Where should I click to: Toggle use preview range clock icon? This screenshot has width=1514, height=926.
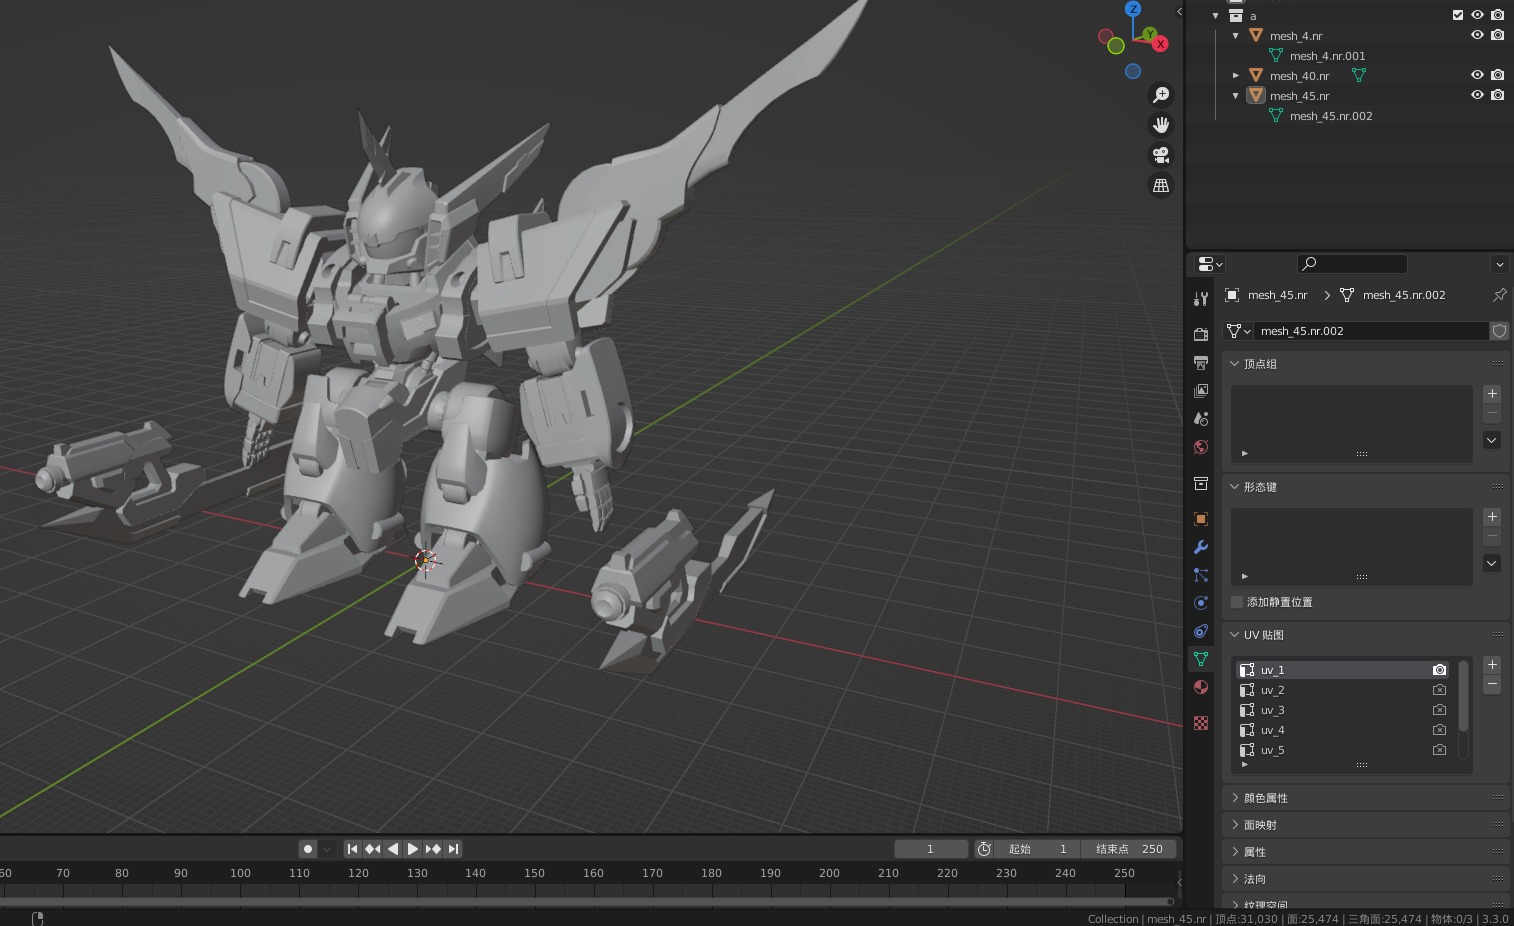[x=984, y=849]
